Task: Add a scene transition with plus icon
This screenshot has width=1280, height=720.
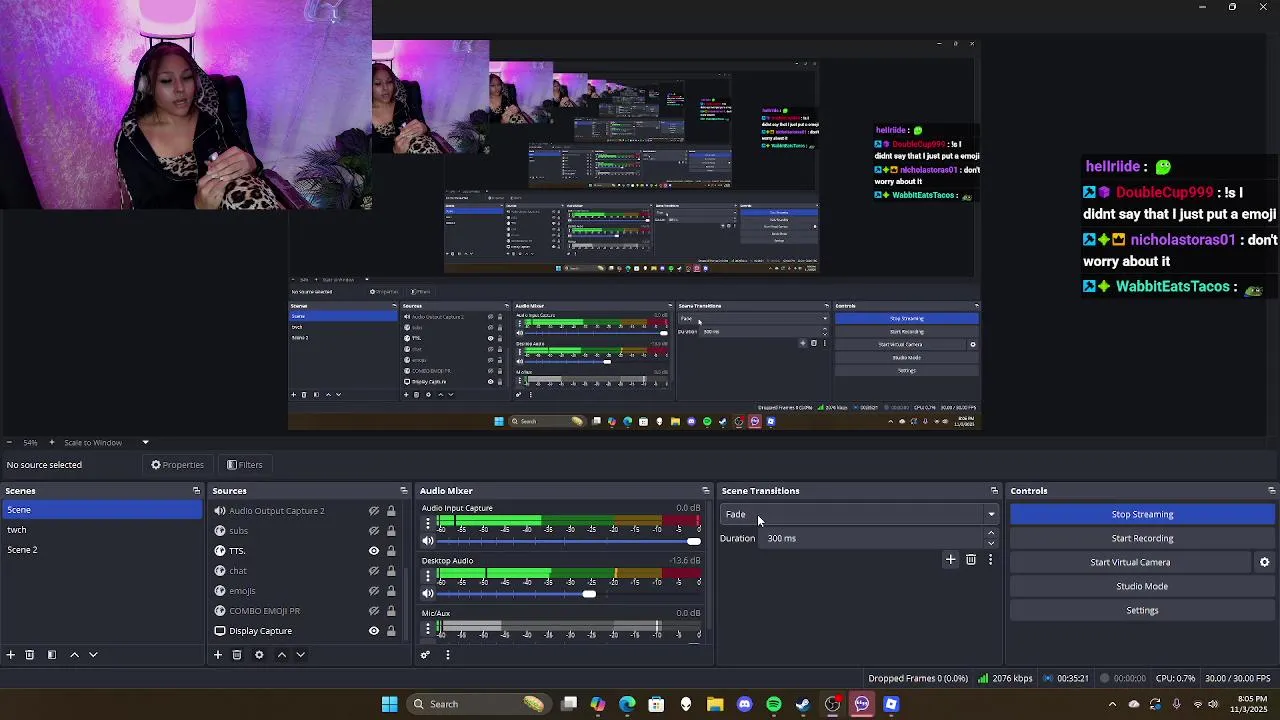Action: (x=951, y=560)
